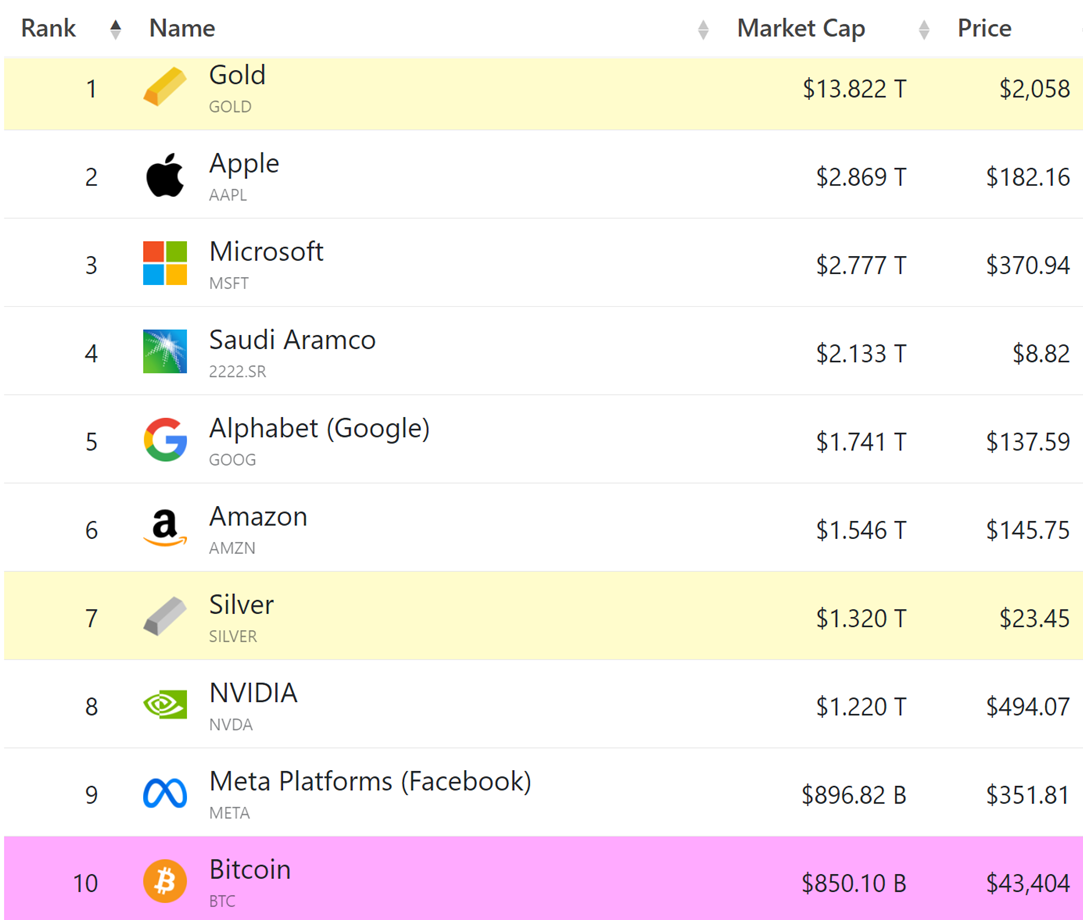
Task: Open the Saudi Aramco name link
Action: 292,341
